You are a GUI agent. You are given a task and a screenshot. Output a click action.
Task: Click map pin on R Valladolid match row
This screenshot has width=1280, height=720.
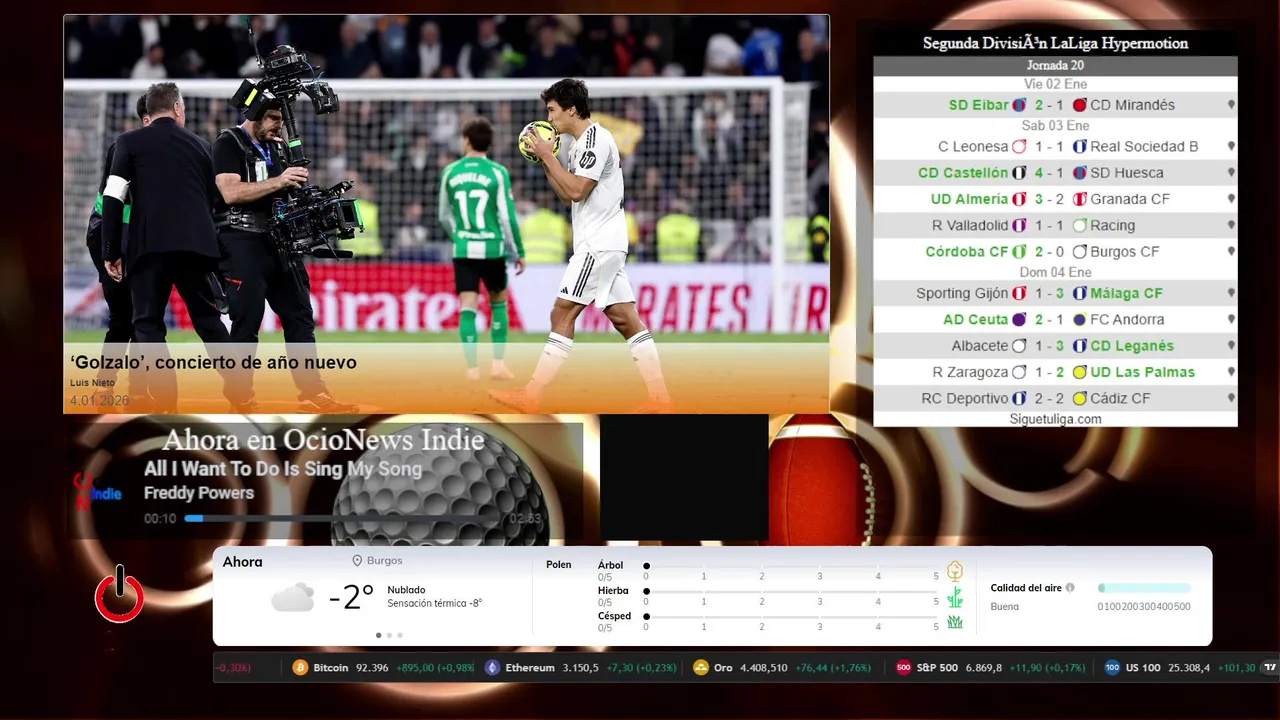[x=1231, y=225]
